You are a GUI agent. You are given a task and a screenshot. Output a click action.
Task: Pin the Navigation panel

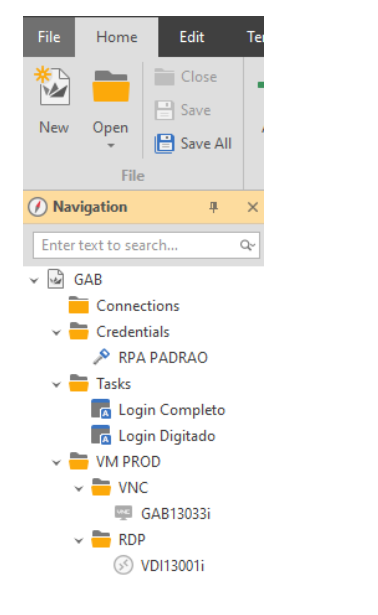click(213, 207)
